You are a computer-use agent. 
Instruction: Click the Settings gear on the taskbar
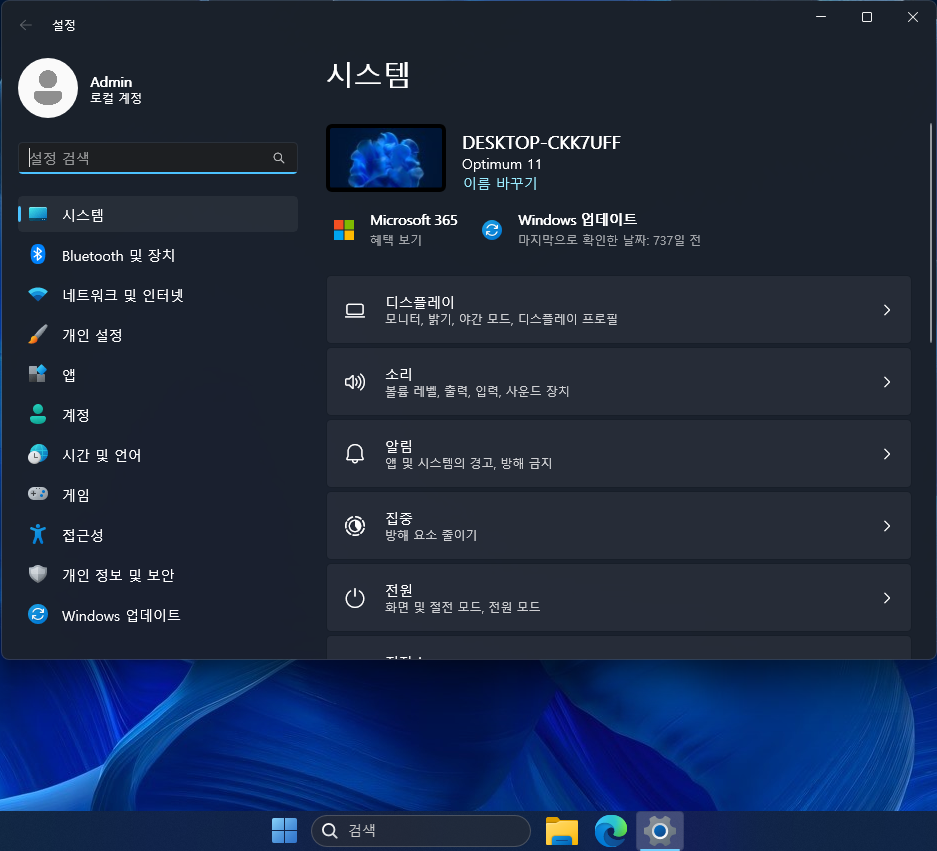[x=660, y=830]
